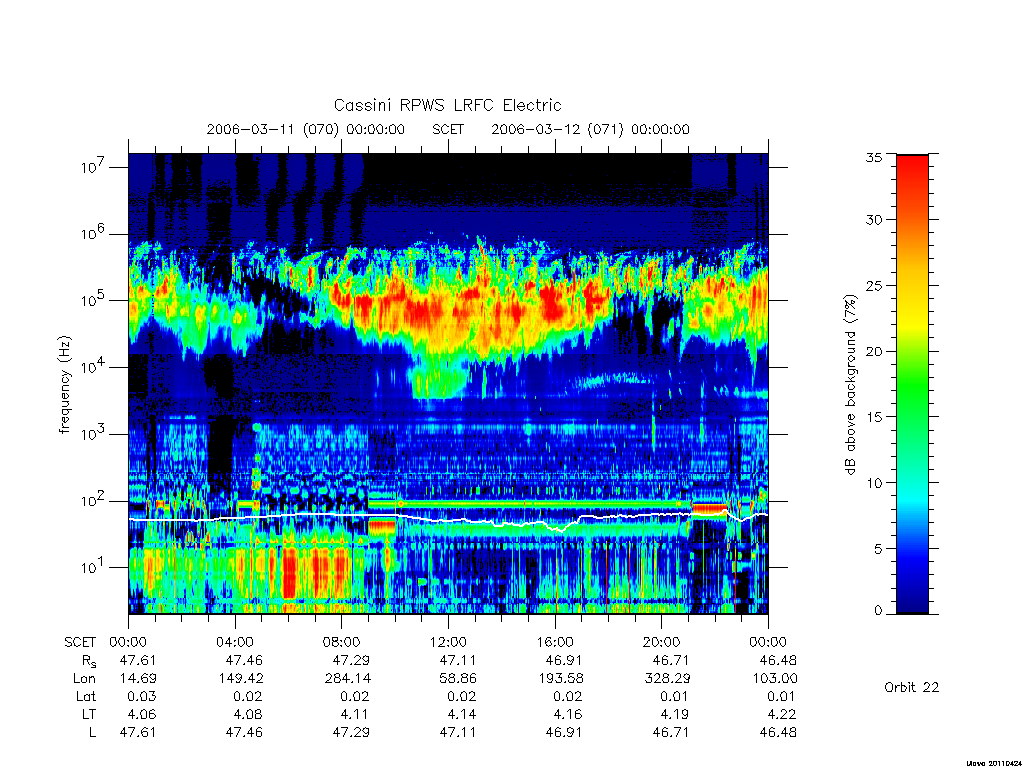1024x768 pixels.
Task: Click the Lon value 284.14
Action: tap(347, 679)
